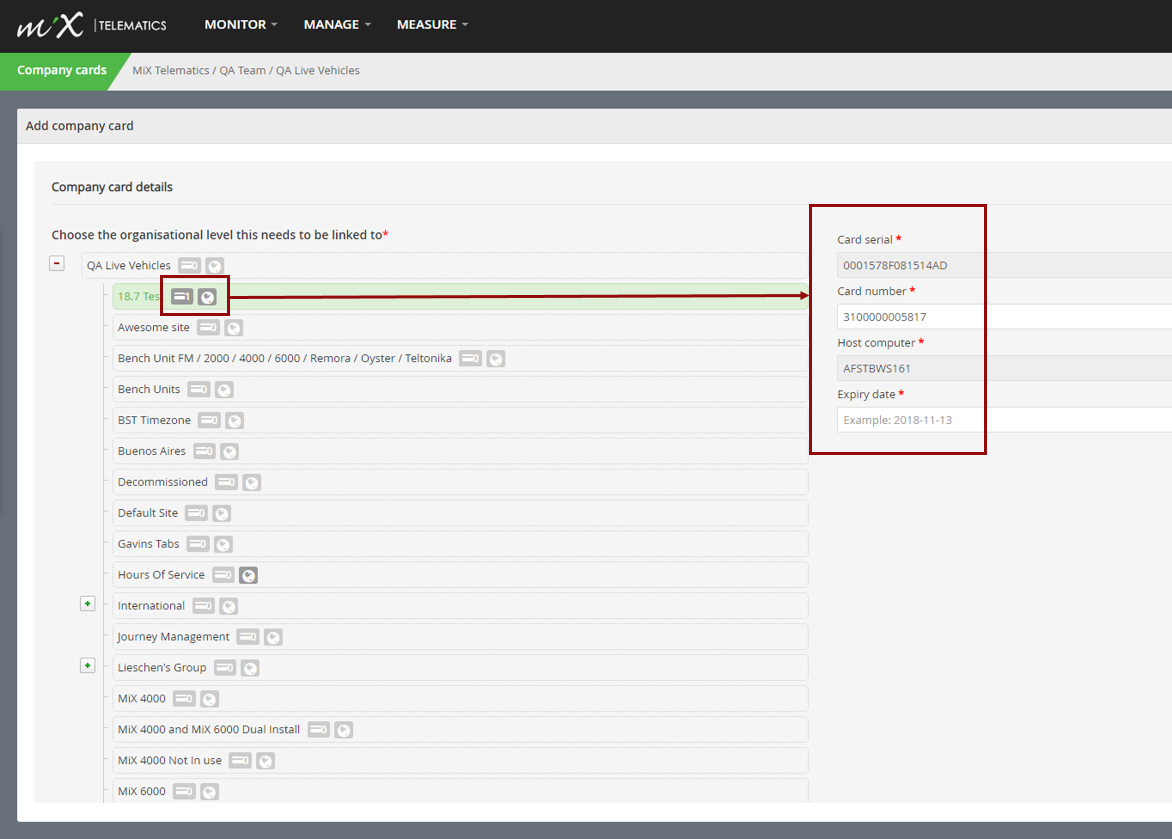Collapse the QA Live Vehicles tree node
Viewport: 1172px width, 839px height.
pos(57,263)
